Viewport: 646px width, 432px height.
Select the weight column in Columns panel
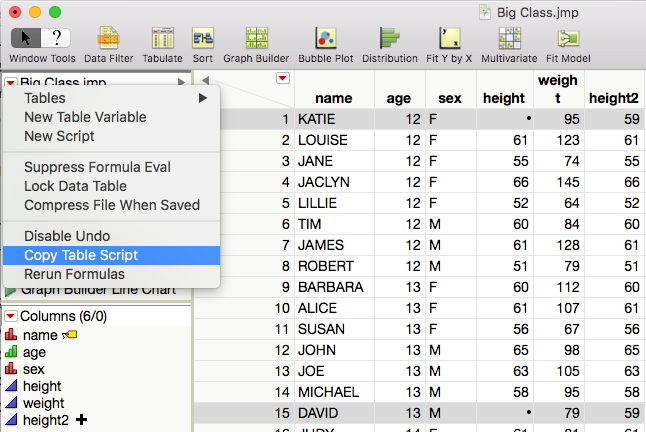[x=42, y=403]
